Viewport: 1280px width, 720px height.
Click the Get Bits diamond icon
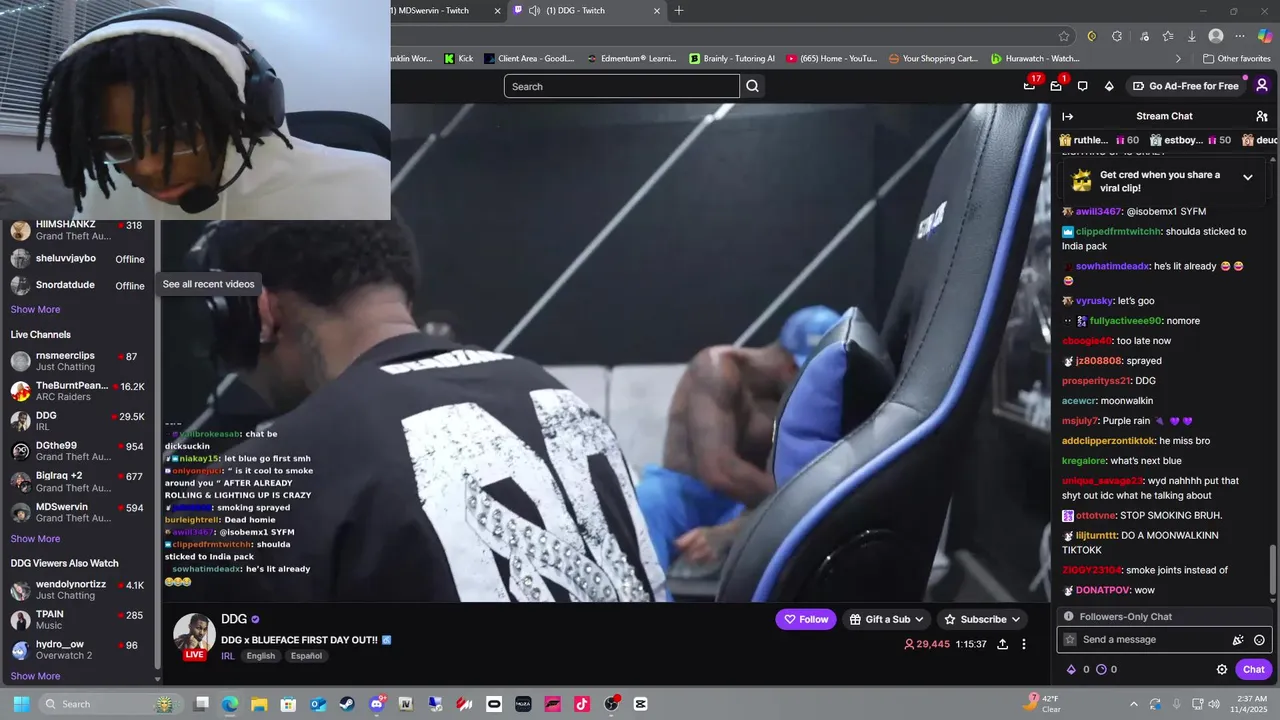[1109, 86]
